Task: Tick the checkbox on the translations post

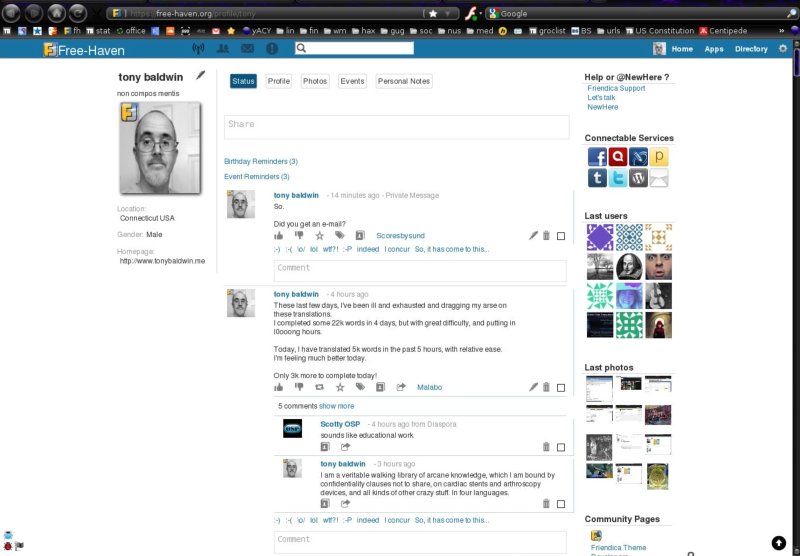Action: pos(561,387)
